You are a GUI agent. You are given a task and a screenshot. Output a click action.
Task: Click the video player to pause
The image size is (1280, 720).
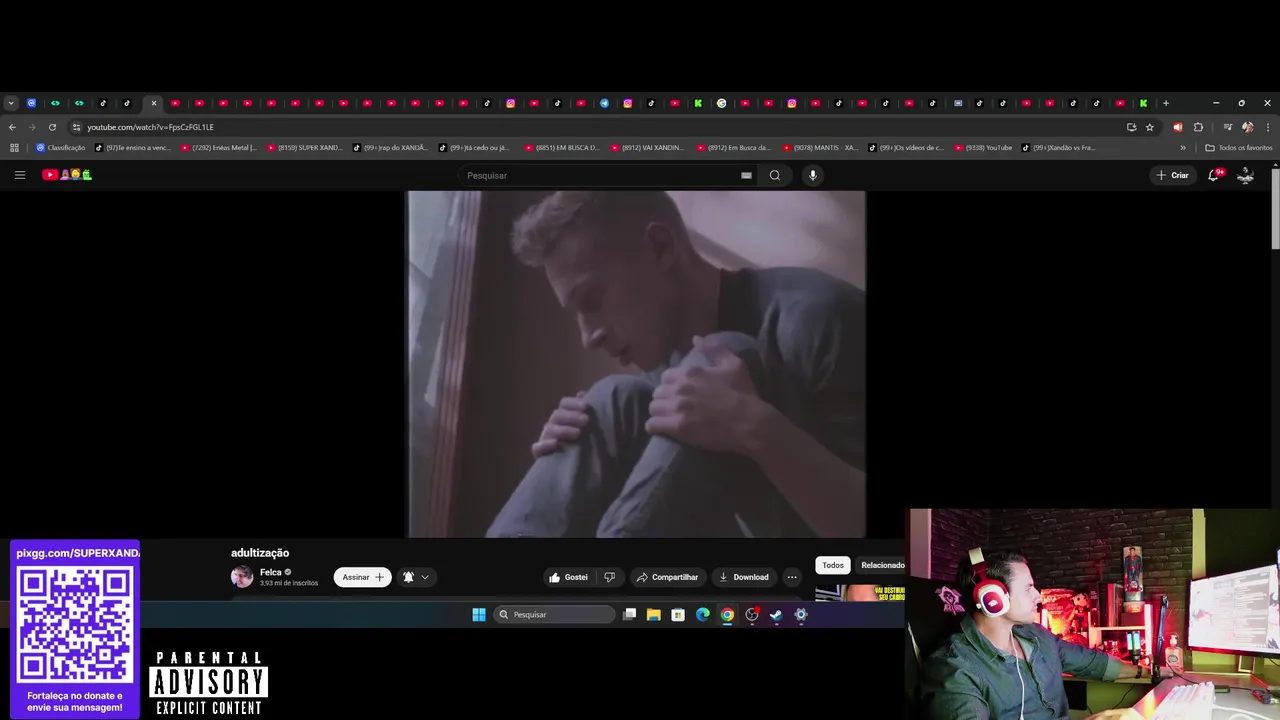point(636,364)
